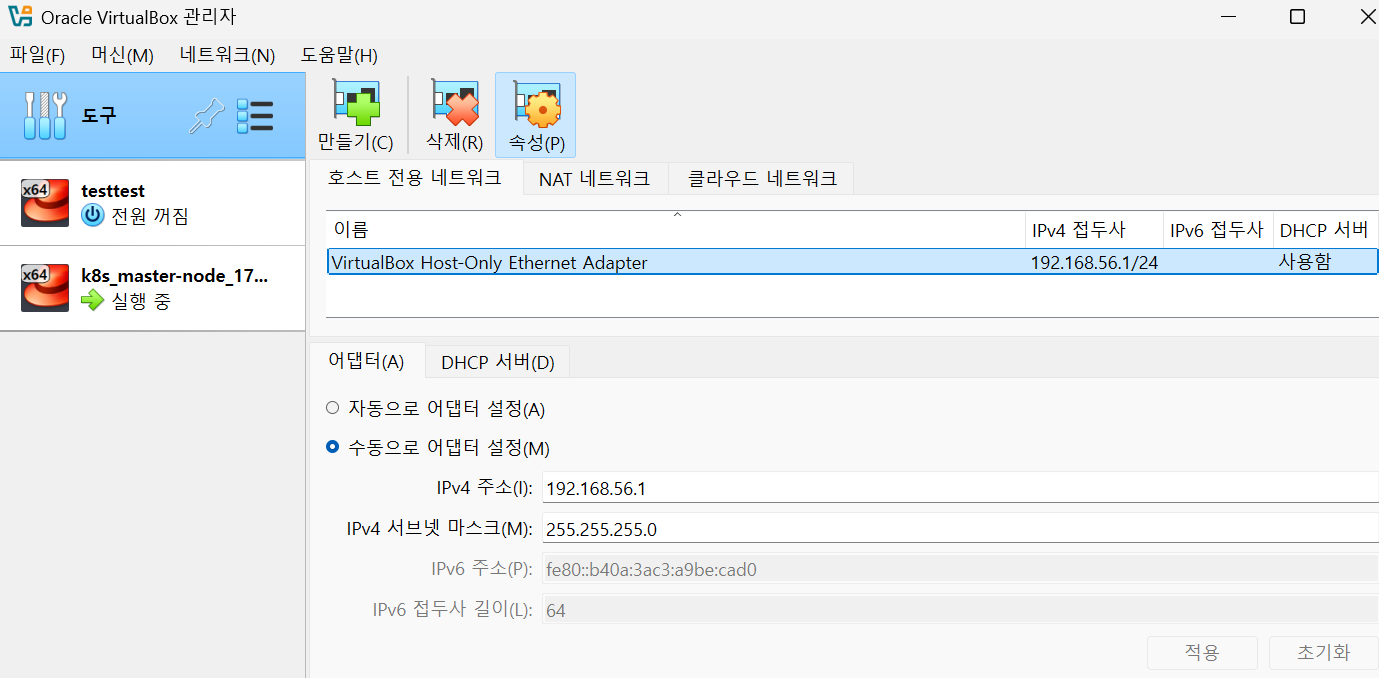Open the Network (네트워크) menu
The image size is (1379, 678).
pos(227,55)
